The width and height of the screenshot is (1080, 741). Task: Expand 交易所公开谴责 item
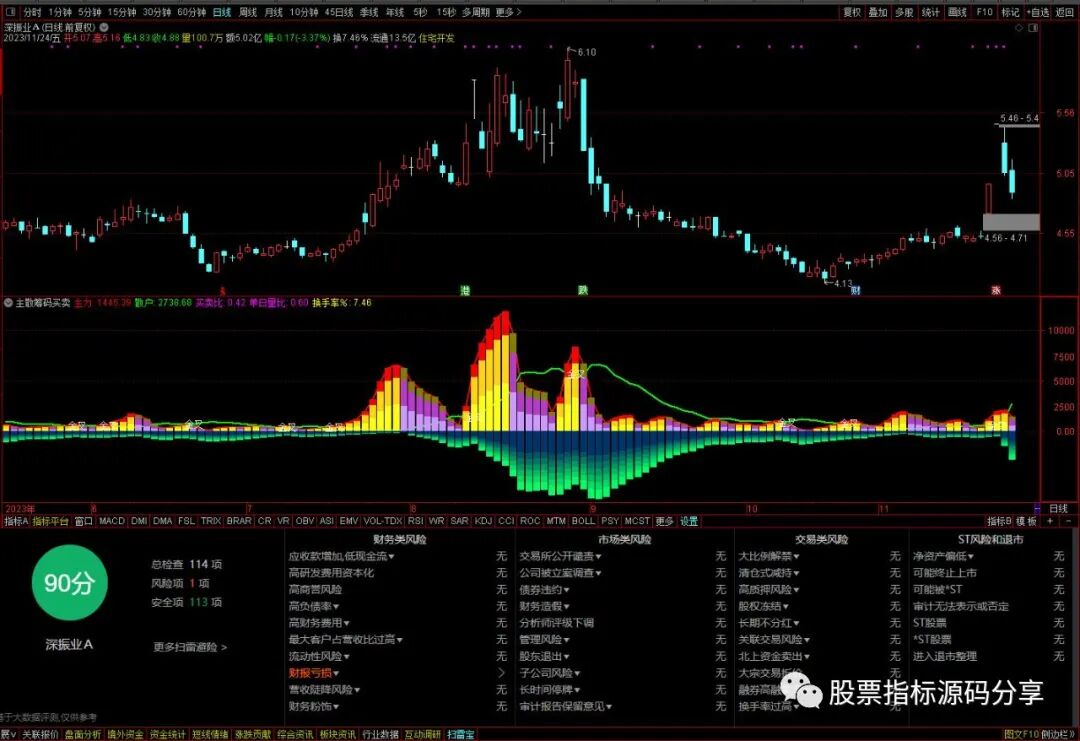[x=561, y=556]
